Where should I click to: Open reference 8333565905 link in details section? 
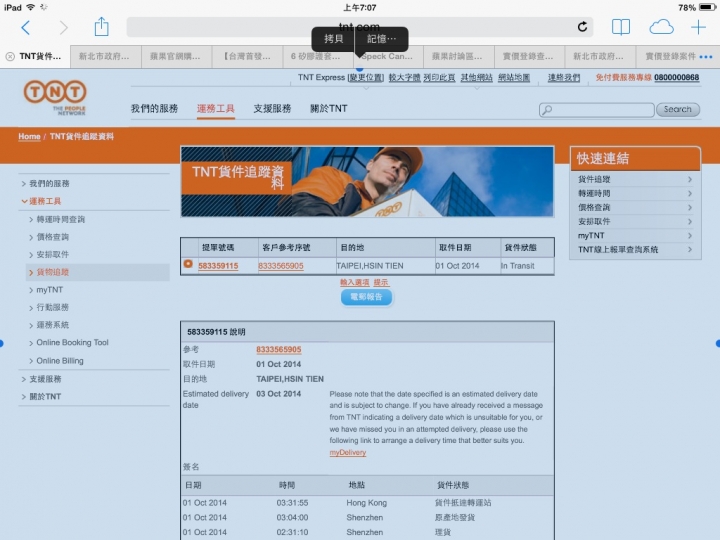pyautogui.click(x=279, y=349)
